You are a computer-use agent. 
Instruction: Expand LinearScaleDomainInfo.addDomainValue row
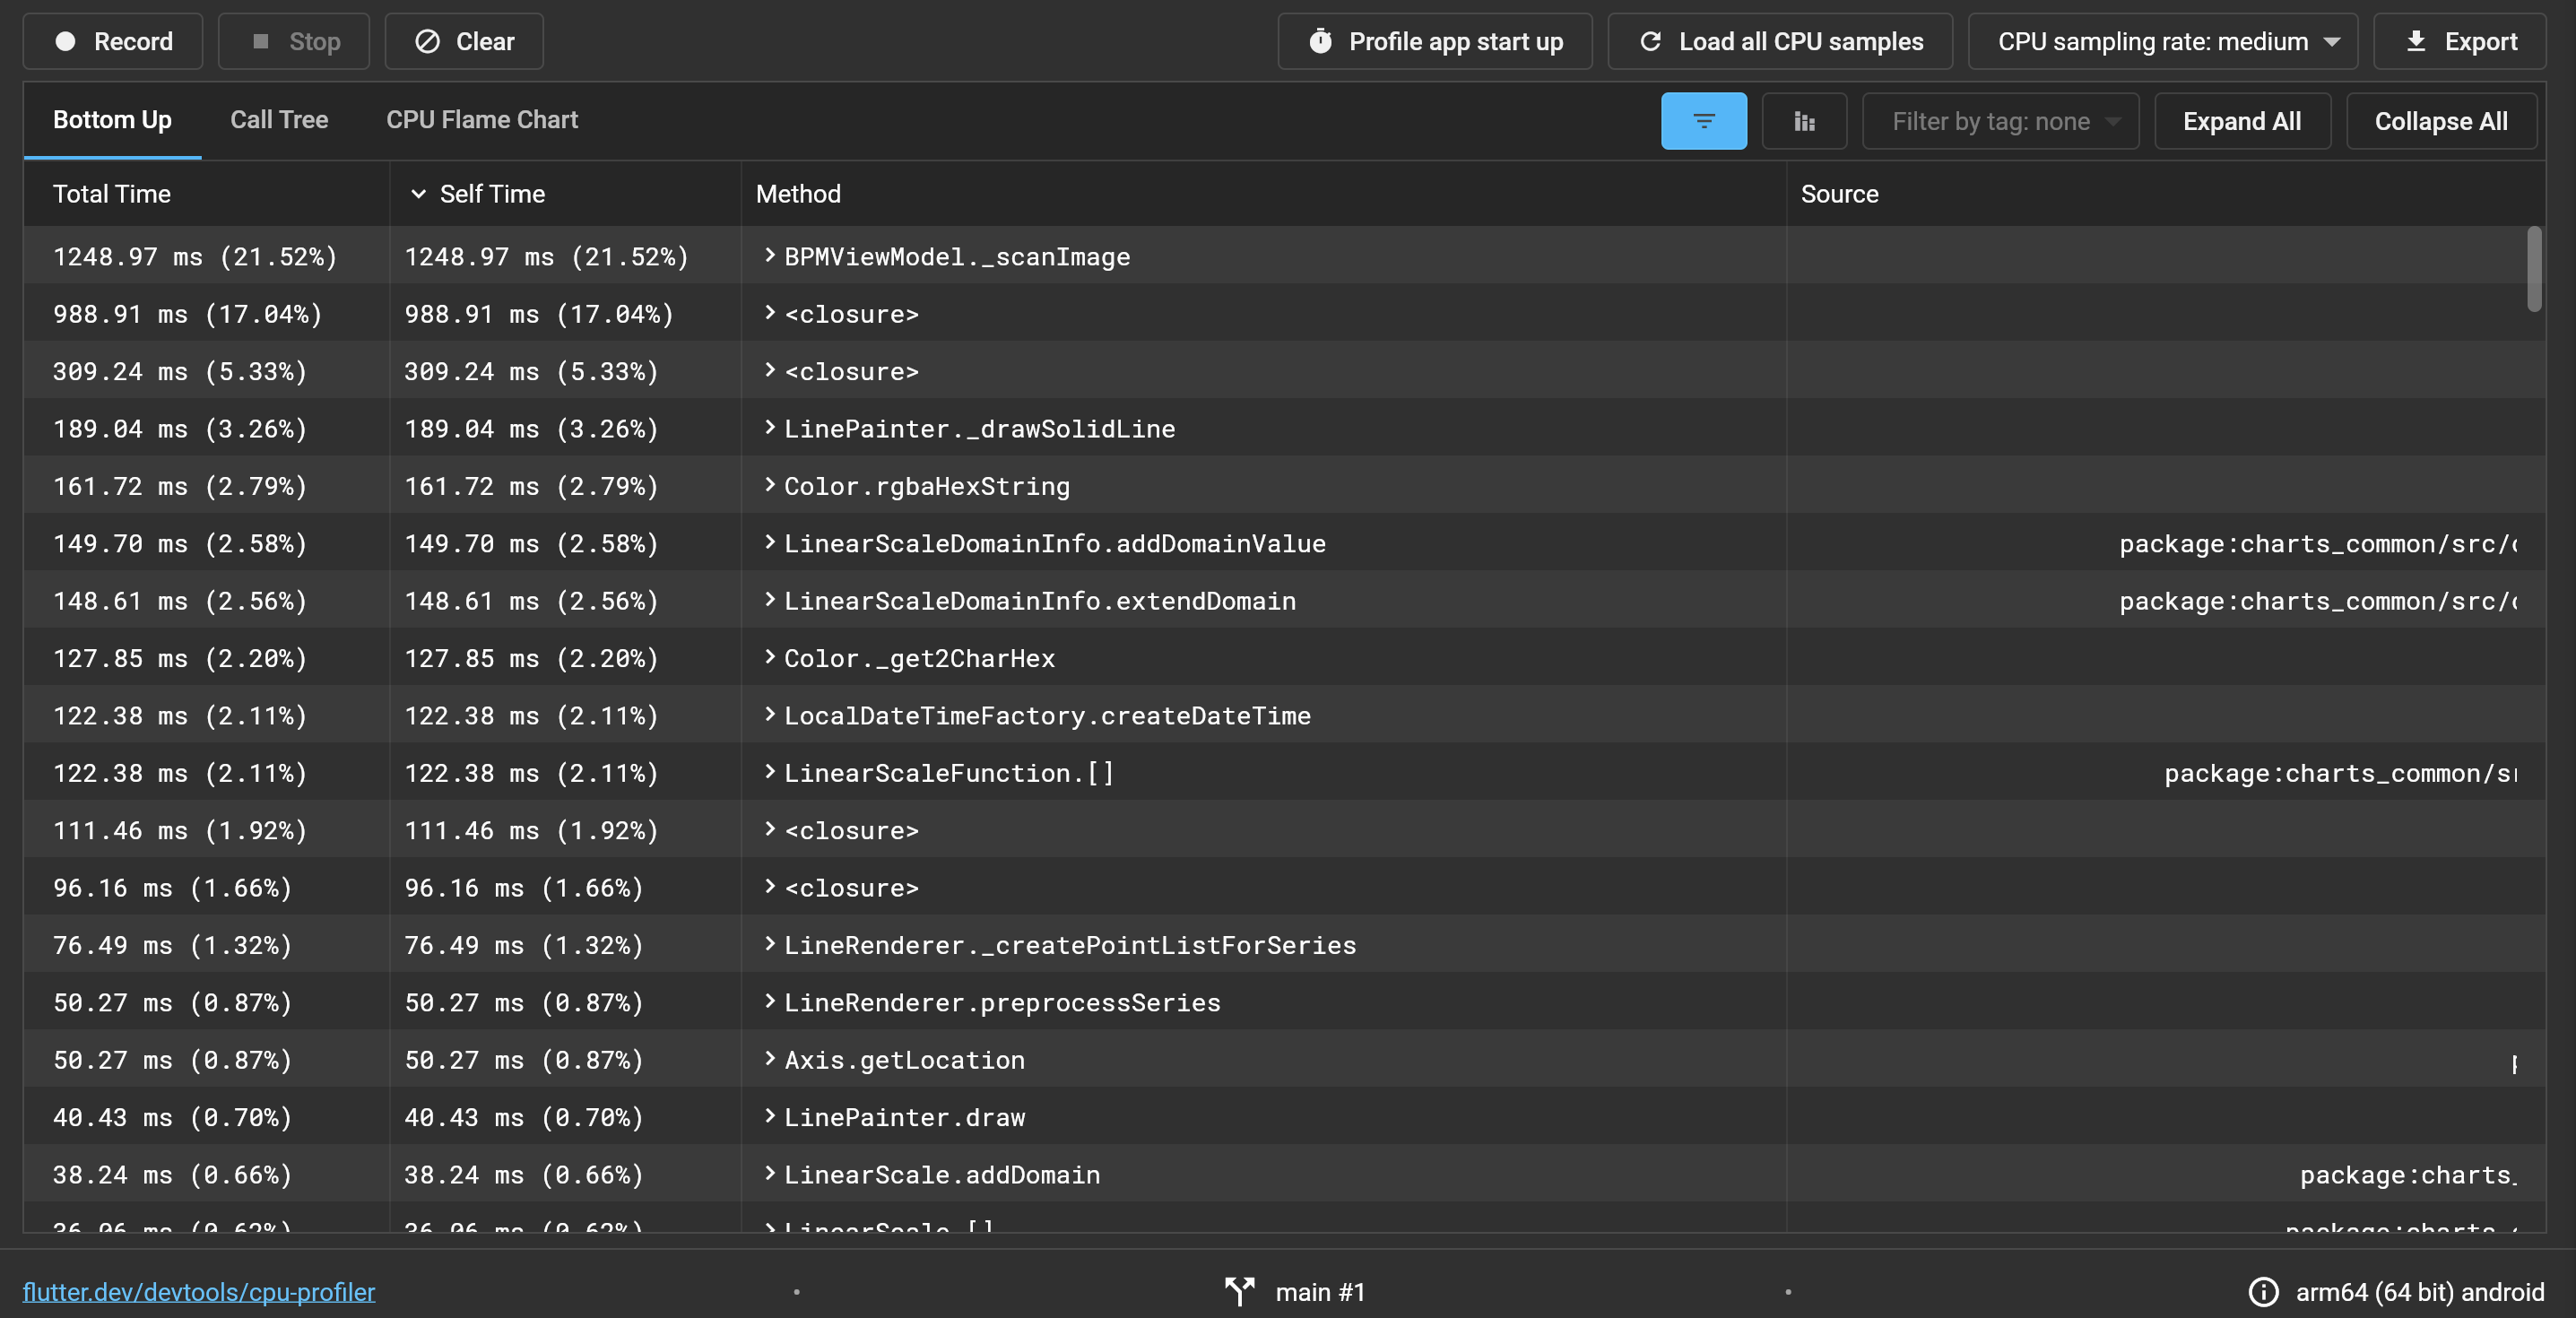770,542
